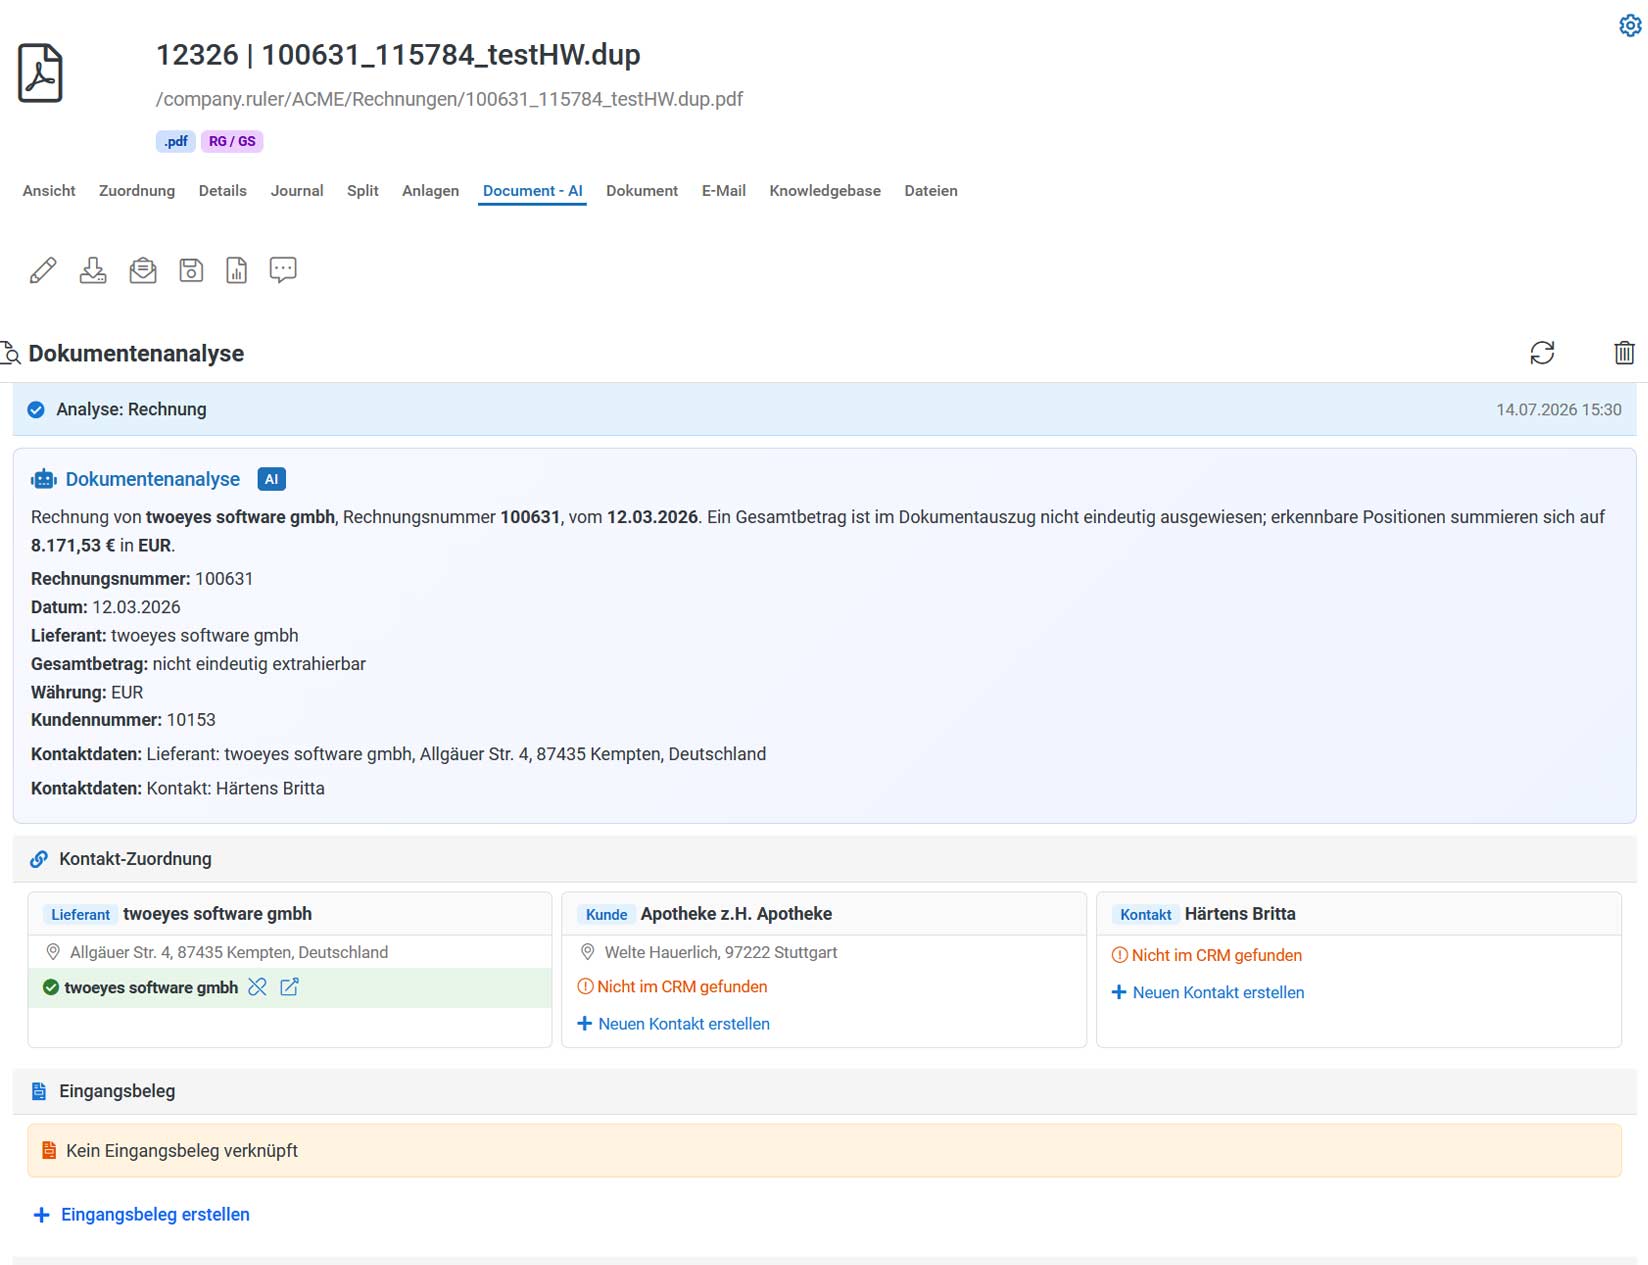Click the Dokumentenanalyse blue heading link
Screen dimensions: 1648x1265
coord(153,479)
